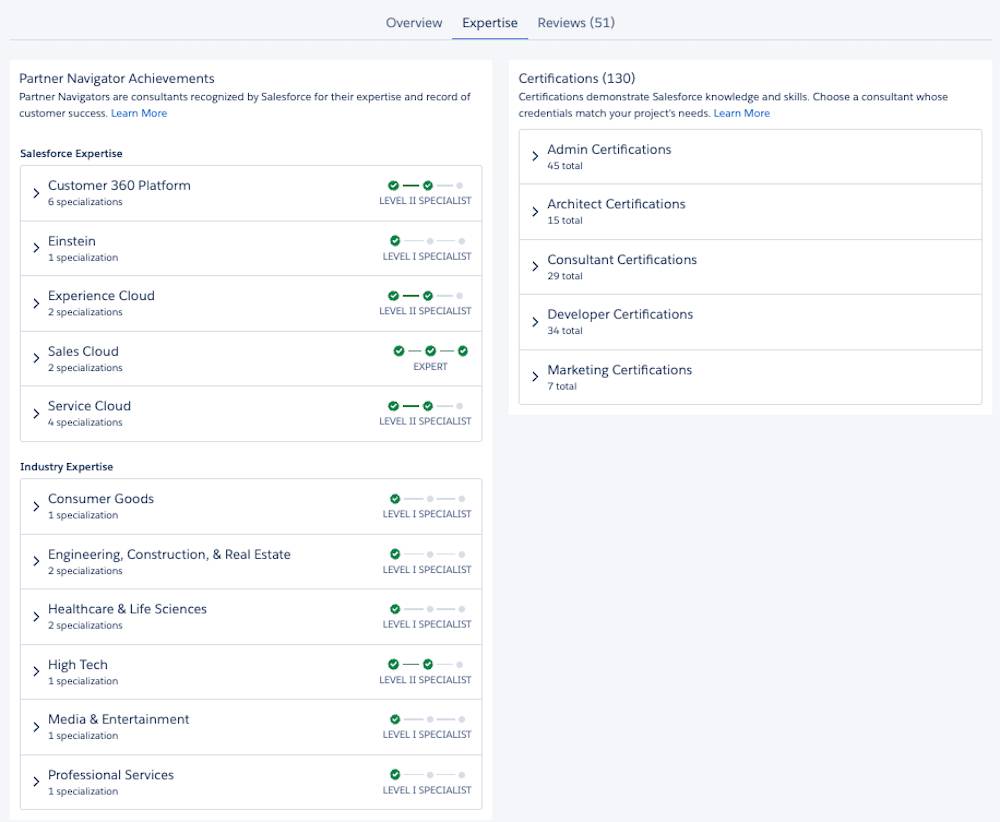Open Learn More link under Certifications
This screenshot has height=822, width=1000.
tap(742, 113)
